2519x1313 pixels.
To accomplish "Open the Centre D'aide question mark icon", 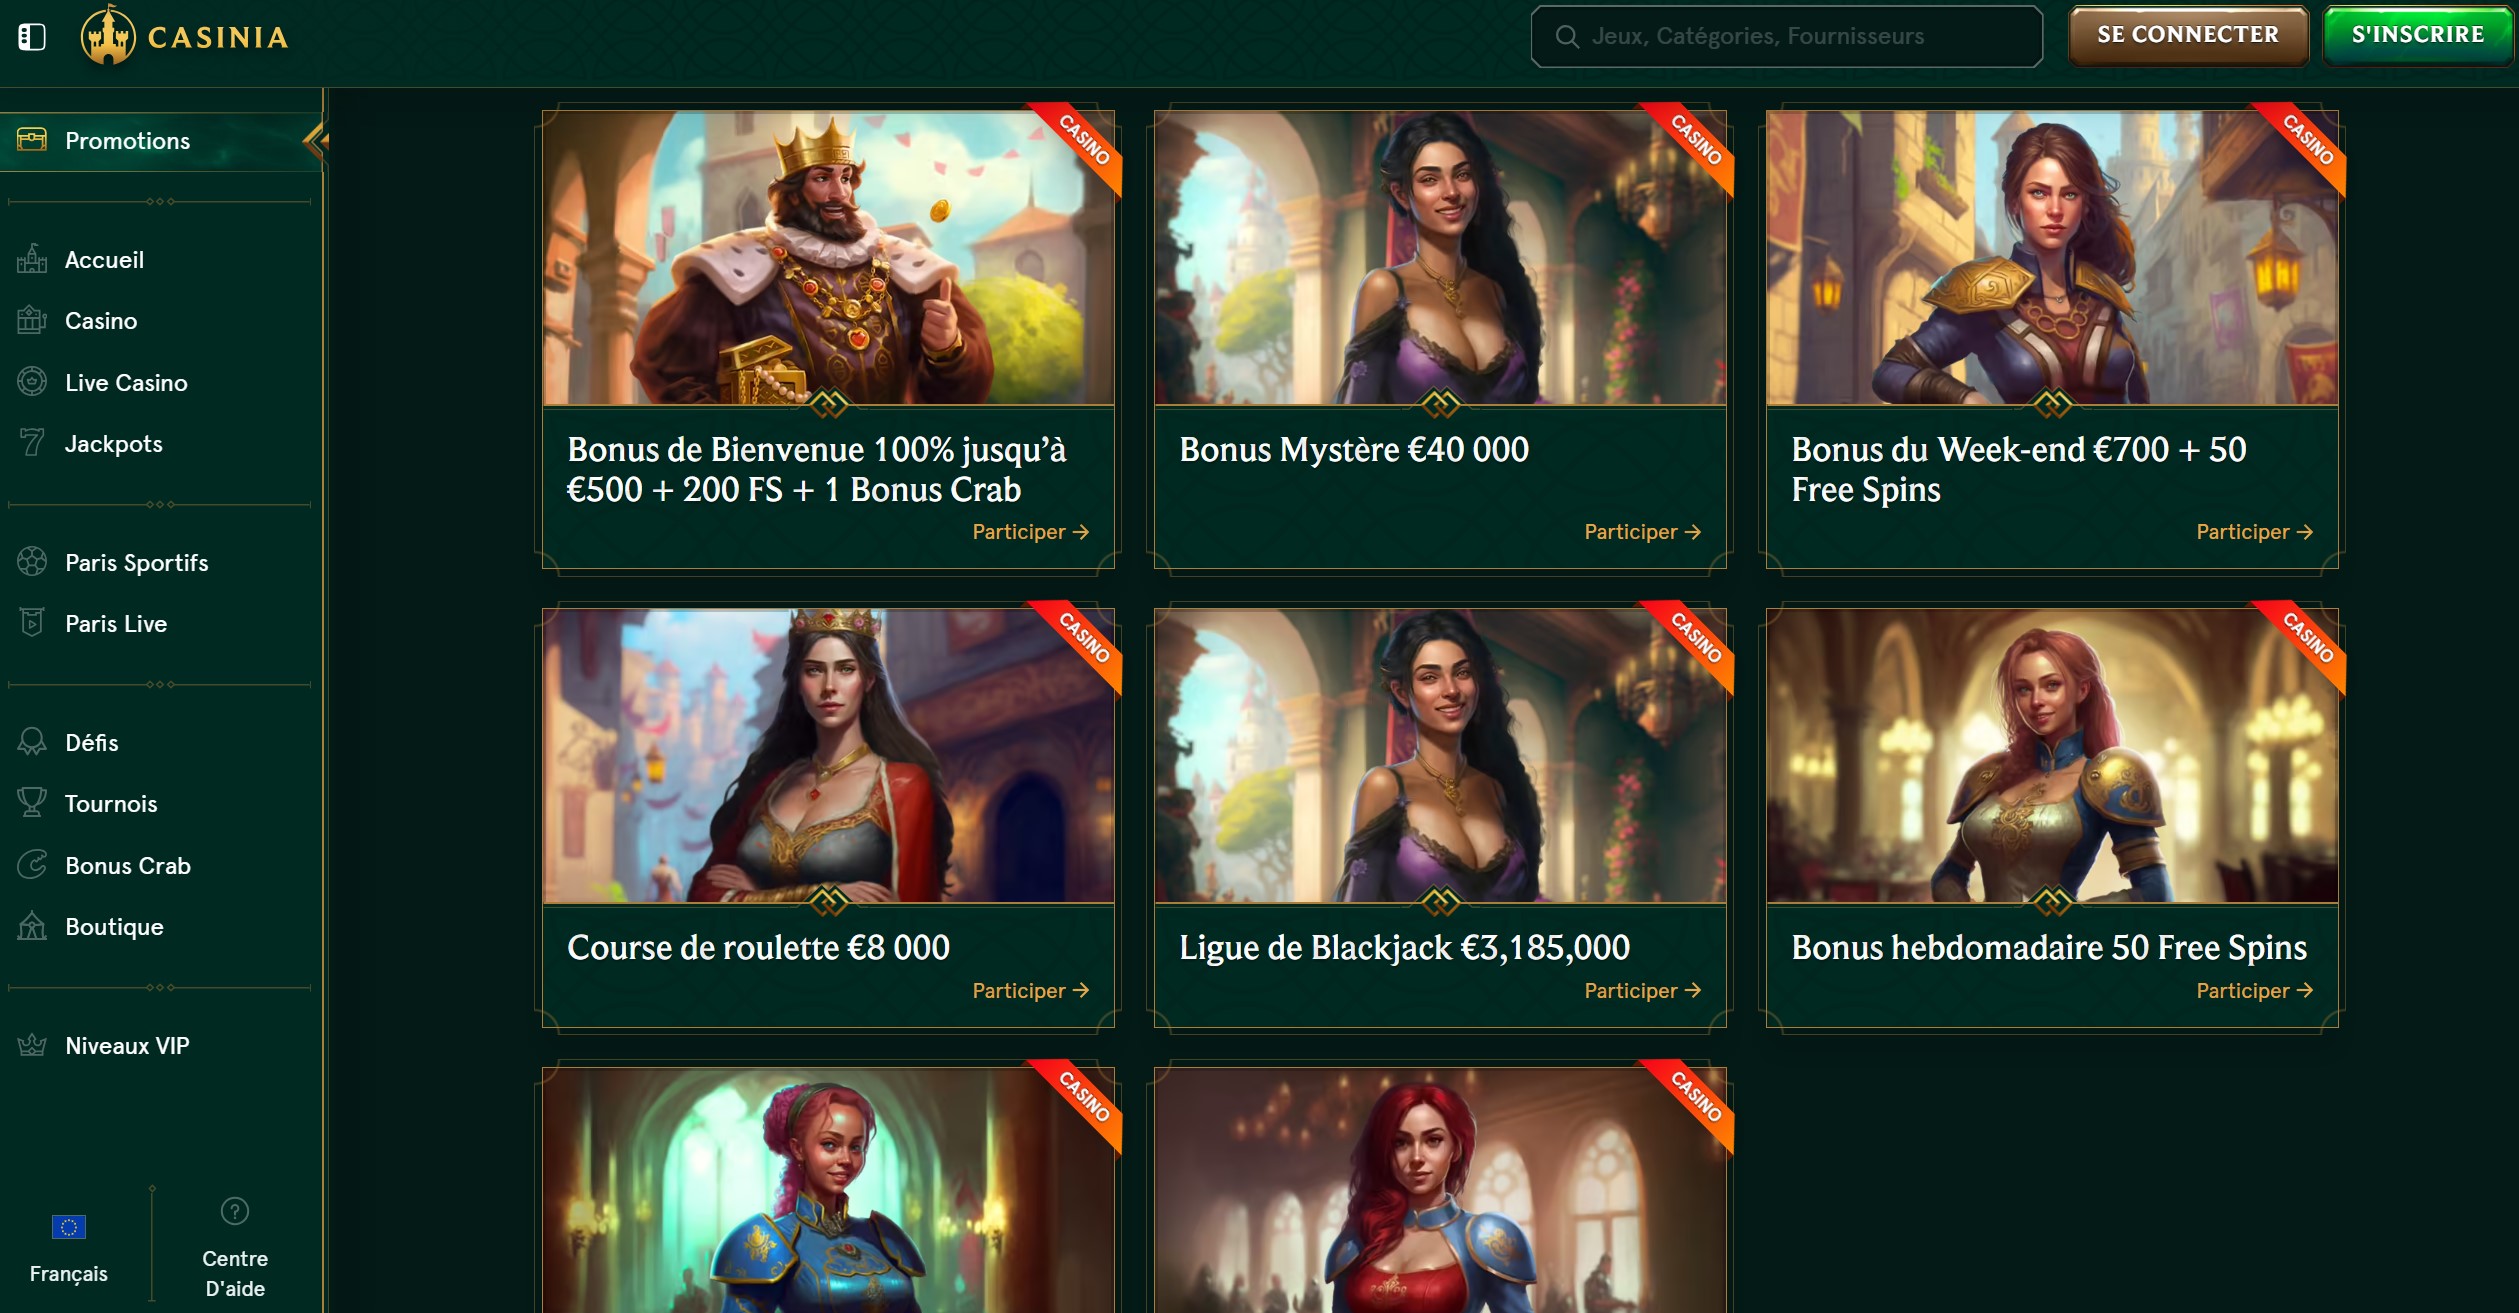I will [x=235, y=1211].
